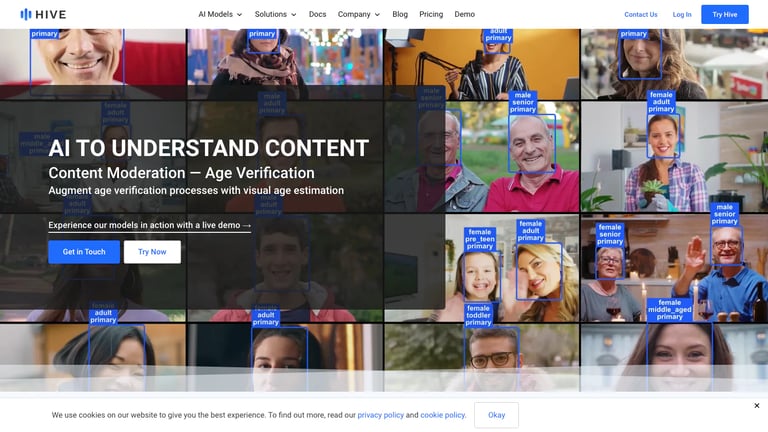
Task: Click the 'female senior primary' label
Action: click(x=610, y=234)
